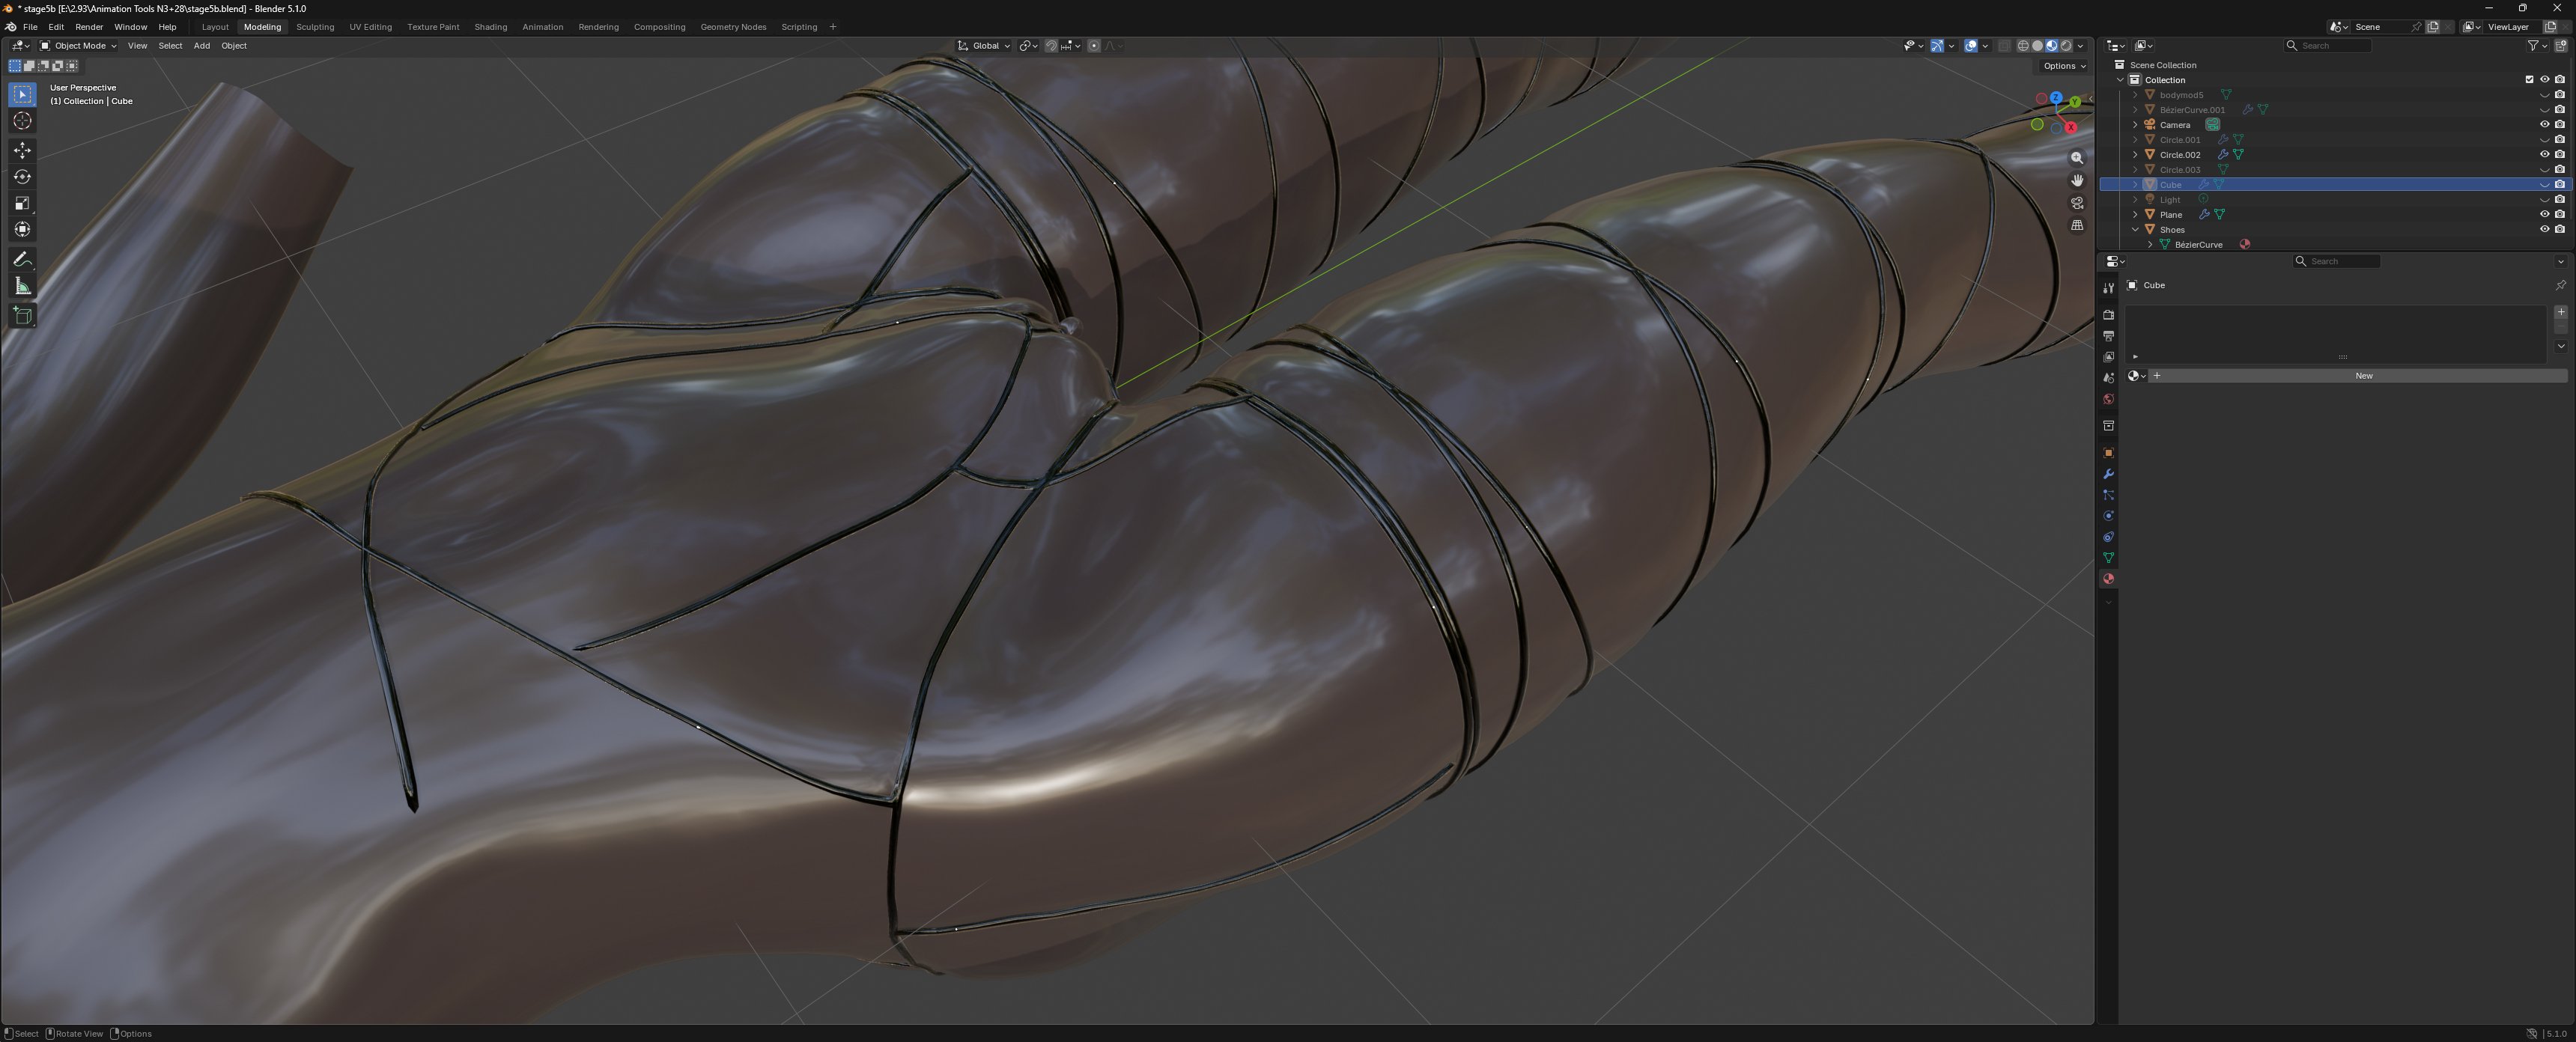
Task: Switch to the Sculpting workspace tab
Action: pos(315,27)
